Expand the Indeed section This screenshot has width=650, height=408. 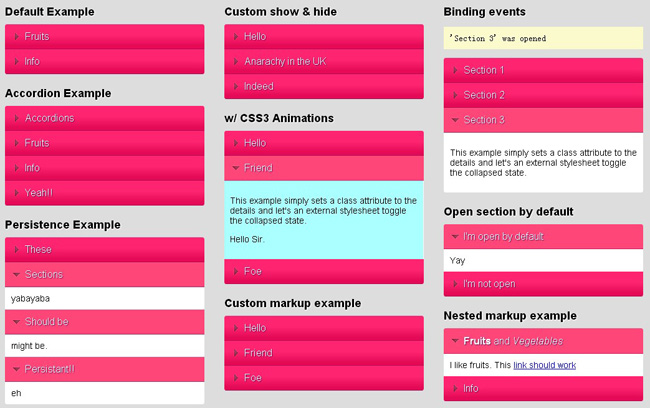click(258, 86)
